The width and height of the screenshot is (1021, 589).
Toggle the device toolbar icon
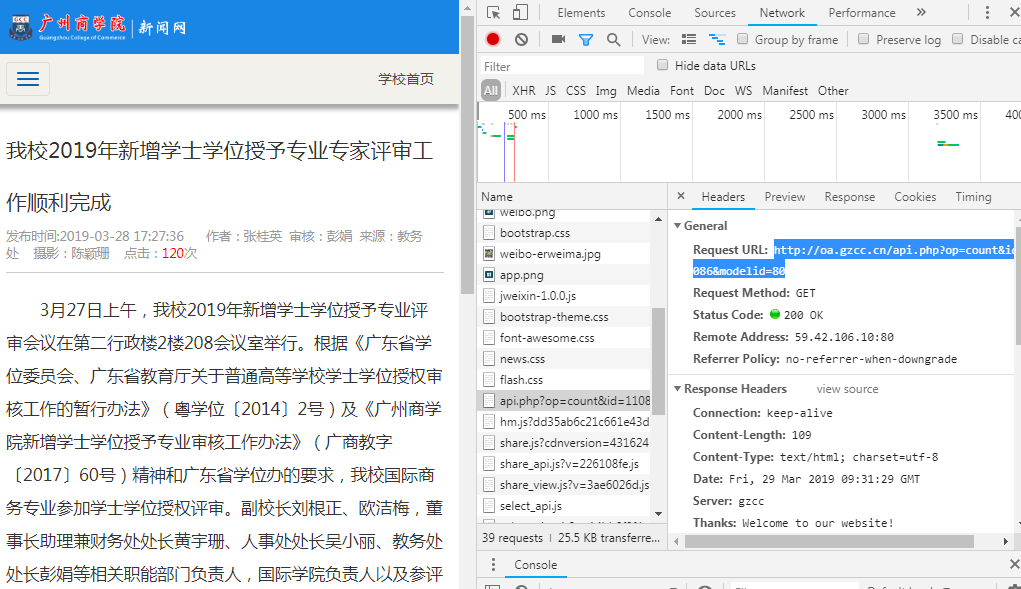(x=520, y=13)
